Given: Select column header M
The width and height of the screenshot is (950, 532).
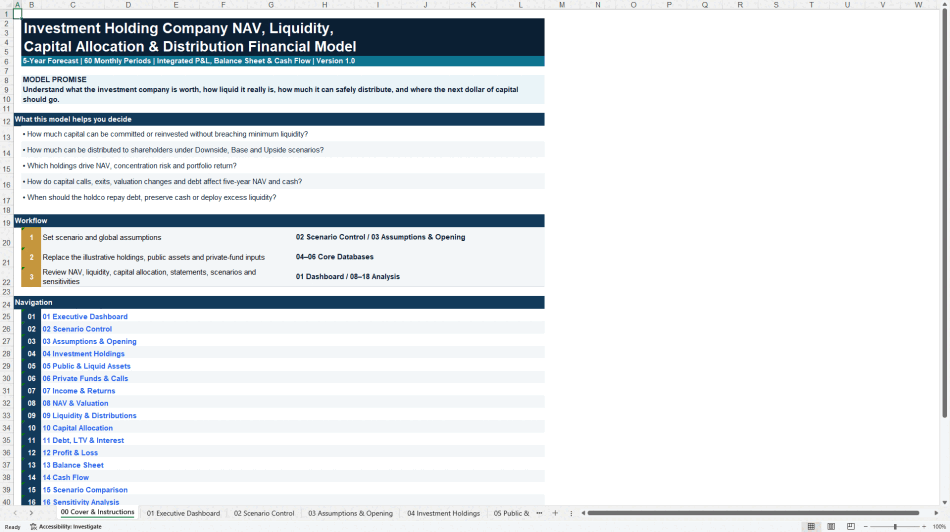Looking at the screenshot, I should pyautogui.click(x=562, y=5).
